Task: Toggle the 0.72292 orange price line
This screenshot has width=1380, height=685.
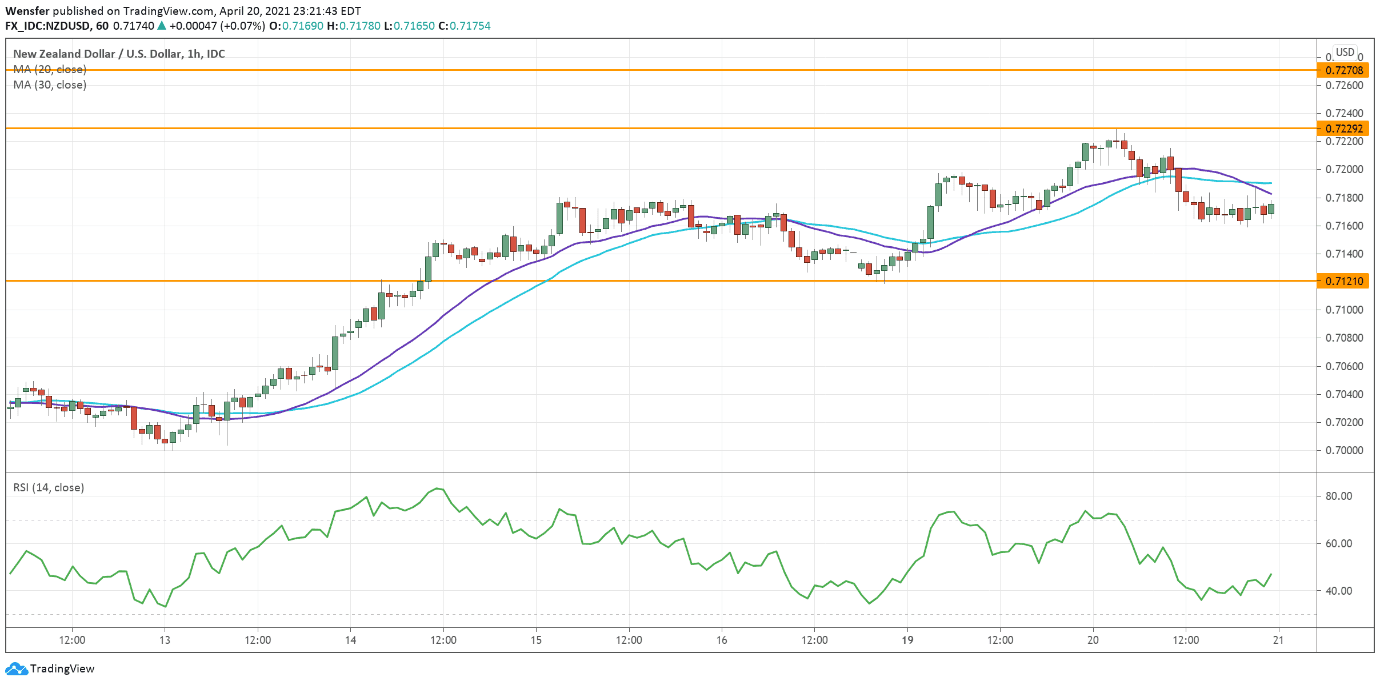Action: (1343, 130)
